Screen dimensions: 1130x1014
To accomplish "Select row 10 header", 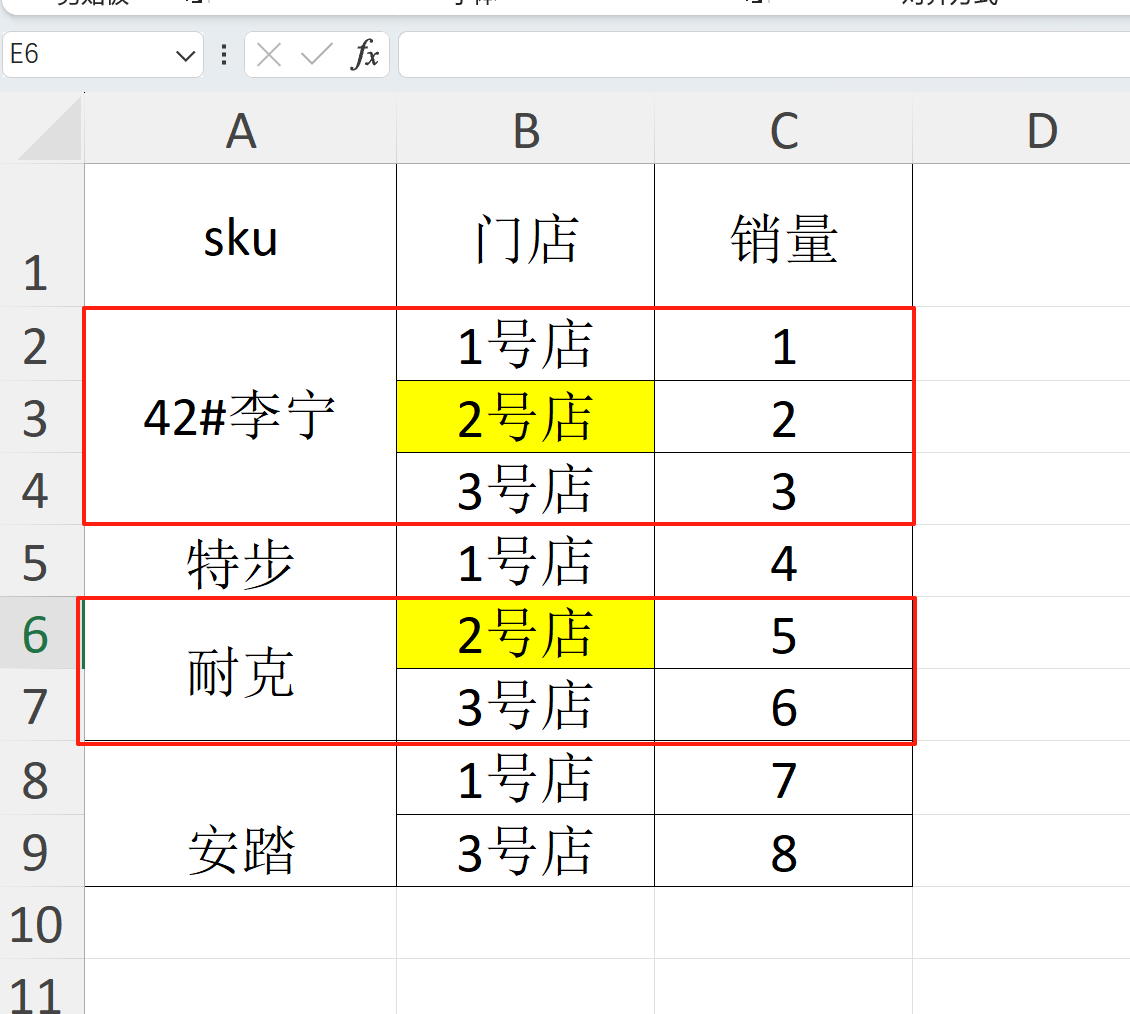I will (42, 923).
